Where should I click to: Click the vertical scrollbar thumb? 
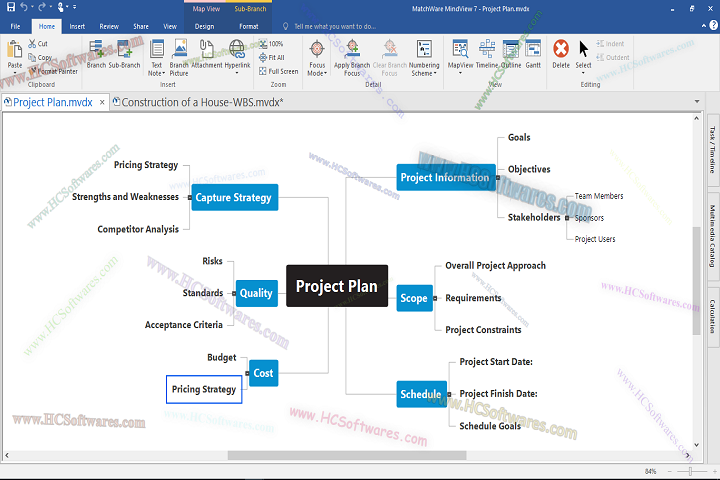pos(697,281)
